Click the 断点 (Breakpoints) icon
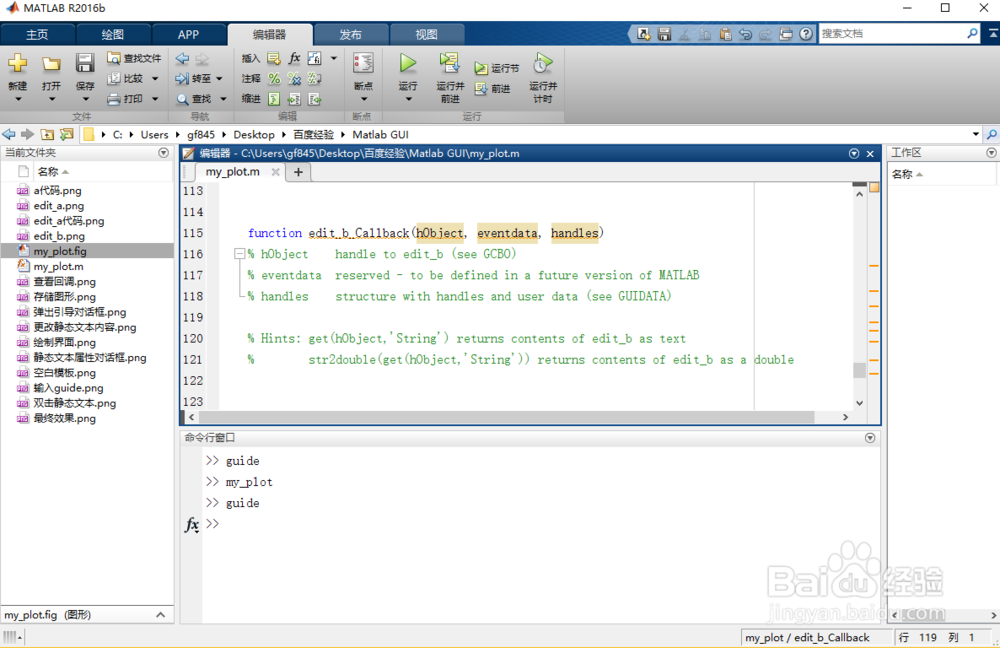 tap(363, 63)
